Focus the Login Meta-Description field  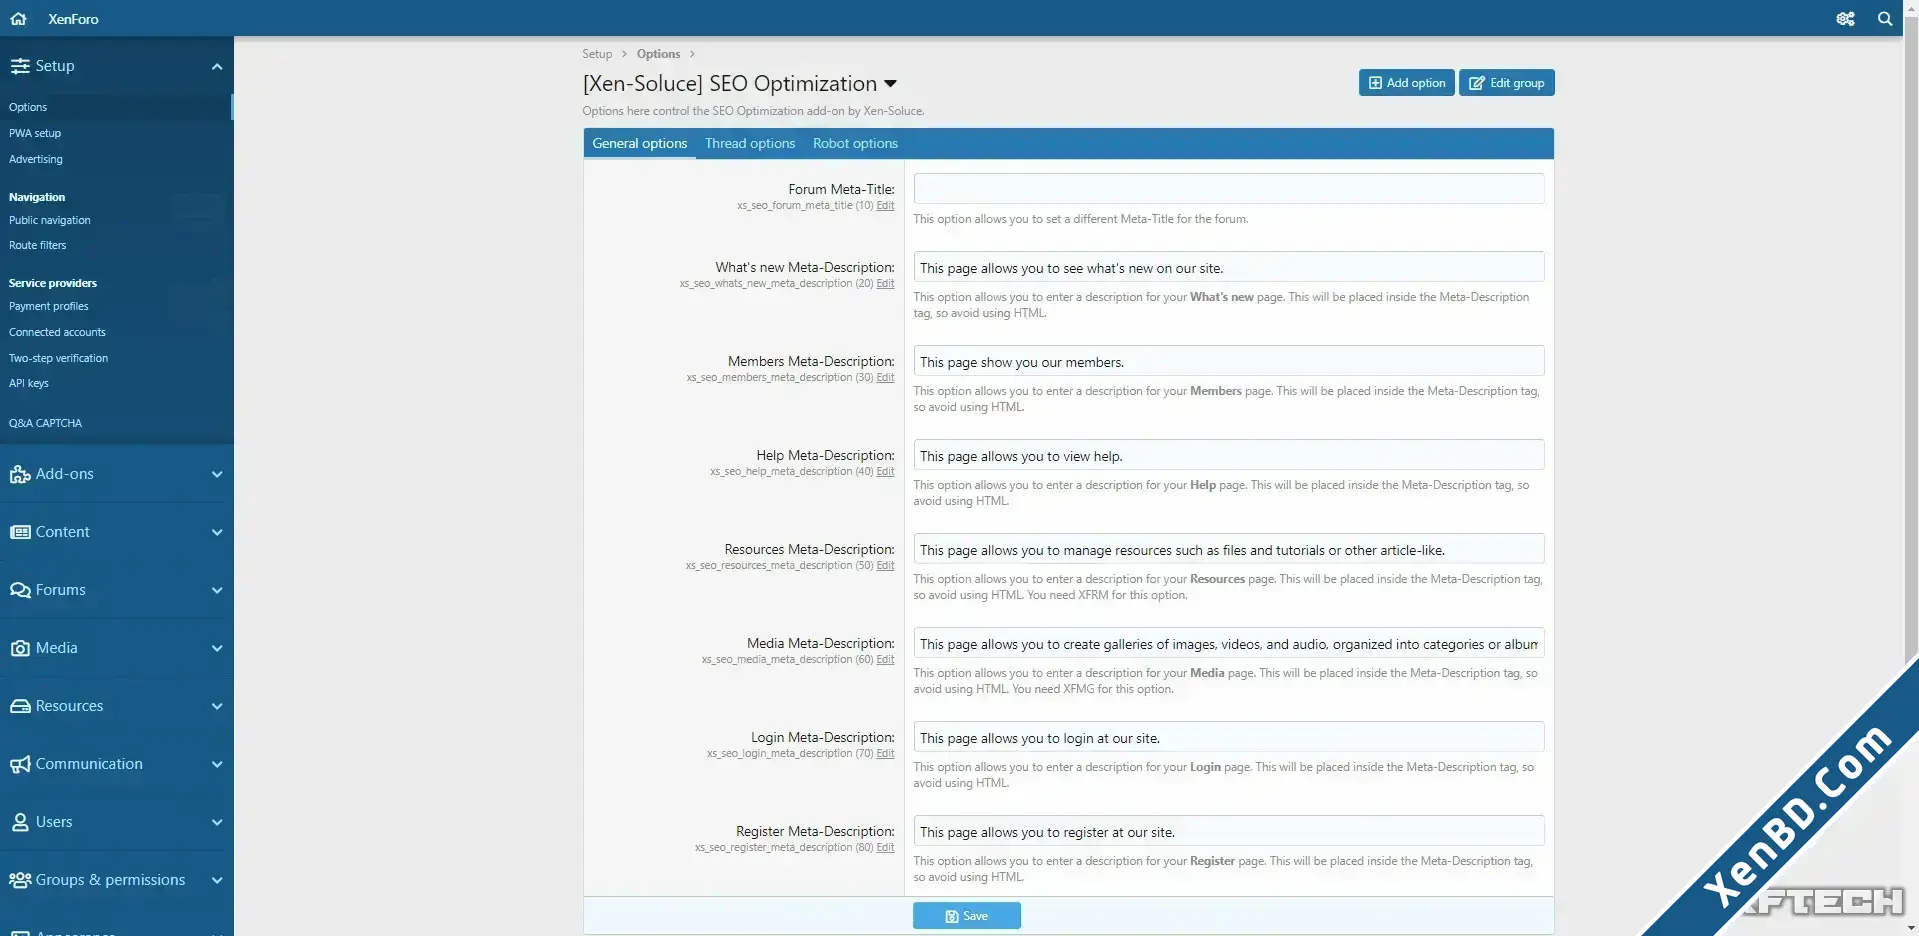(x=1228, y=737)
